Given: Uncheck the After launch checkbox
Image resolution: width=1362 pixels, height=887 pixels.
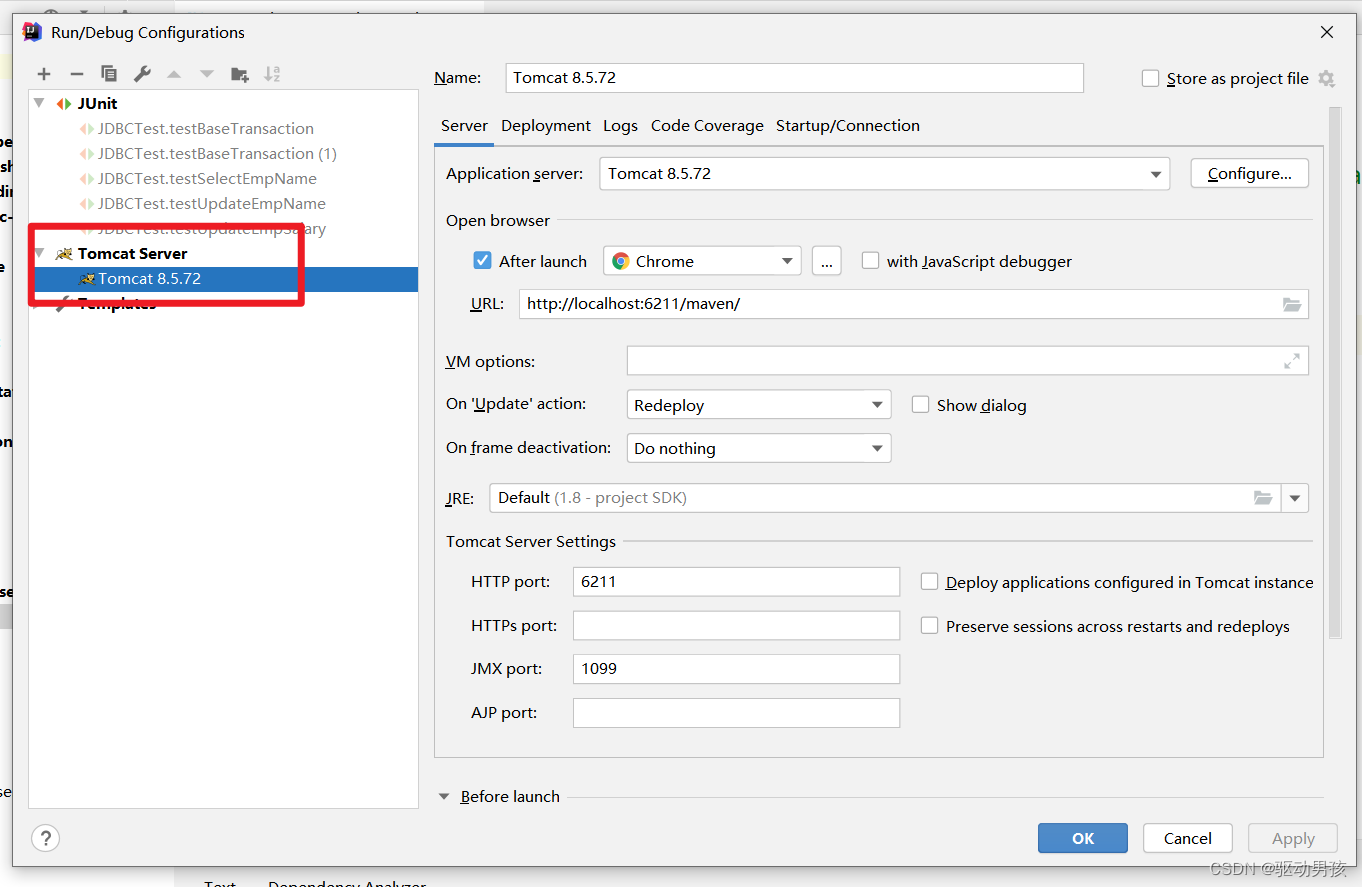Looking at the screenshot, I should pyautogui.click(x=482, y=260).
